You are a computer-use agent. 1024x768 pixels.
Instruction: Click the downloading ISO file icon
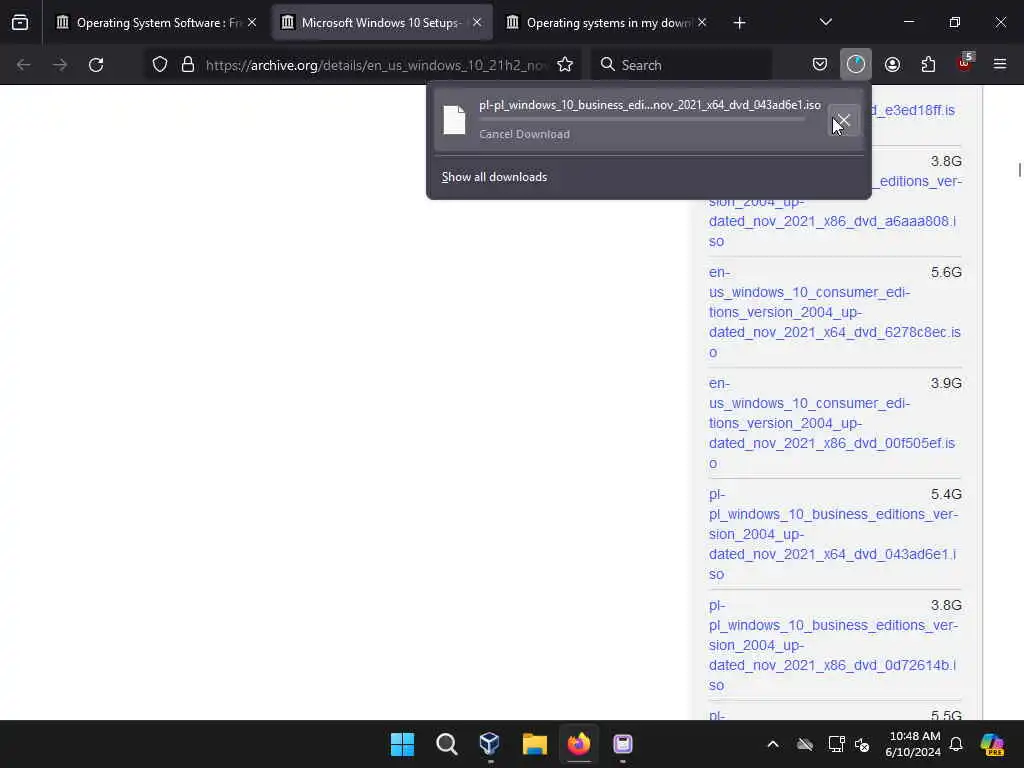tap(455, 120)
